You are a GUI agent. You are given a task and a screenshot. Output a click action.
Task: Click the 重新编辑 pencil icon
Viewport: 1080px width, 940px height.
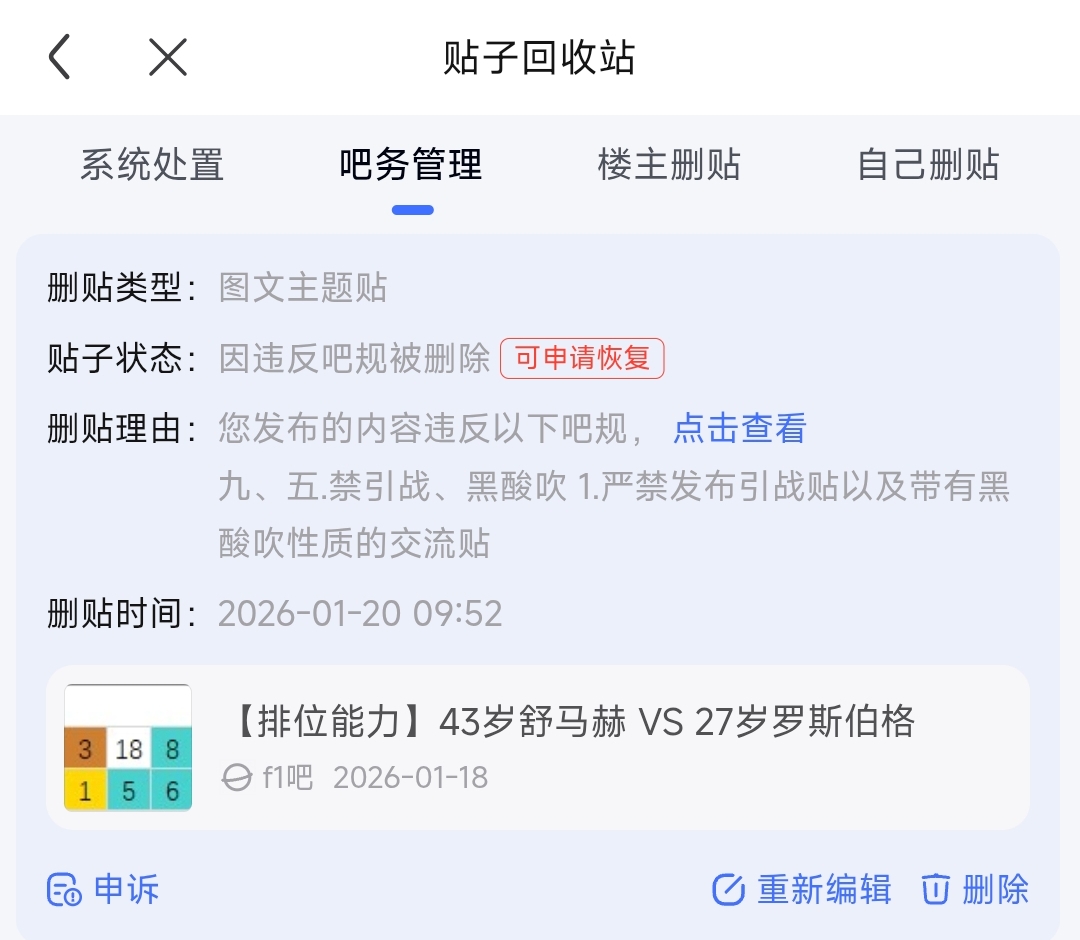tap(728, 889)
